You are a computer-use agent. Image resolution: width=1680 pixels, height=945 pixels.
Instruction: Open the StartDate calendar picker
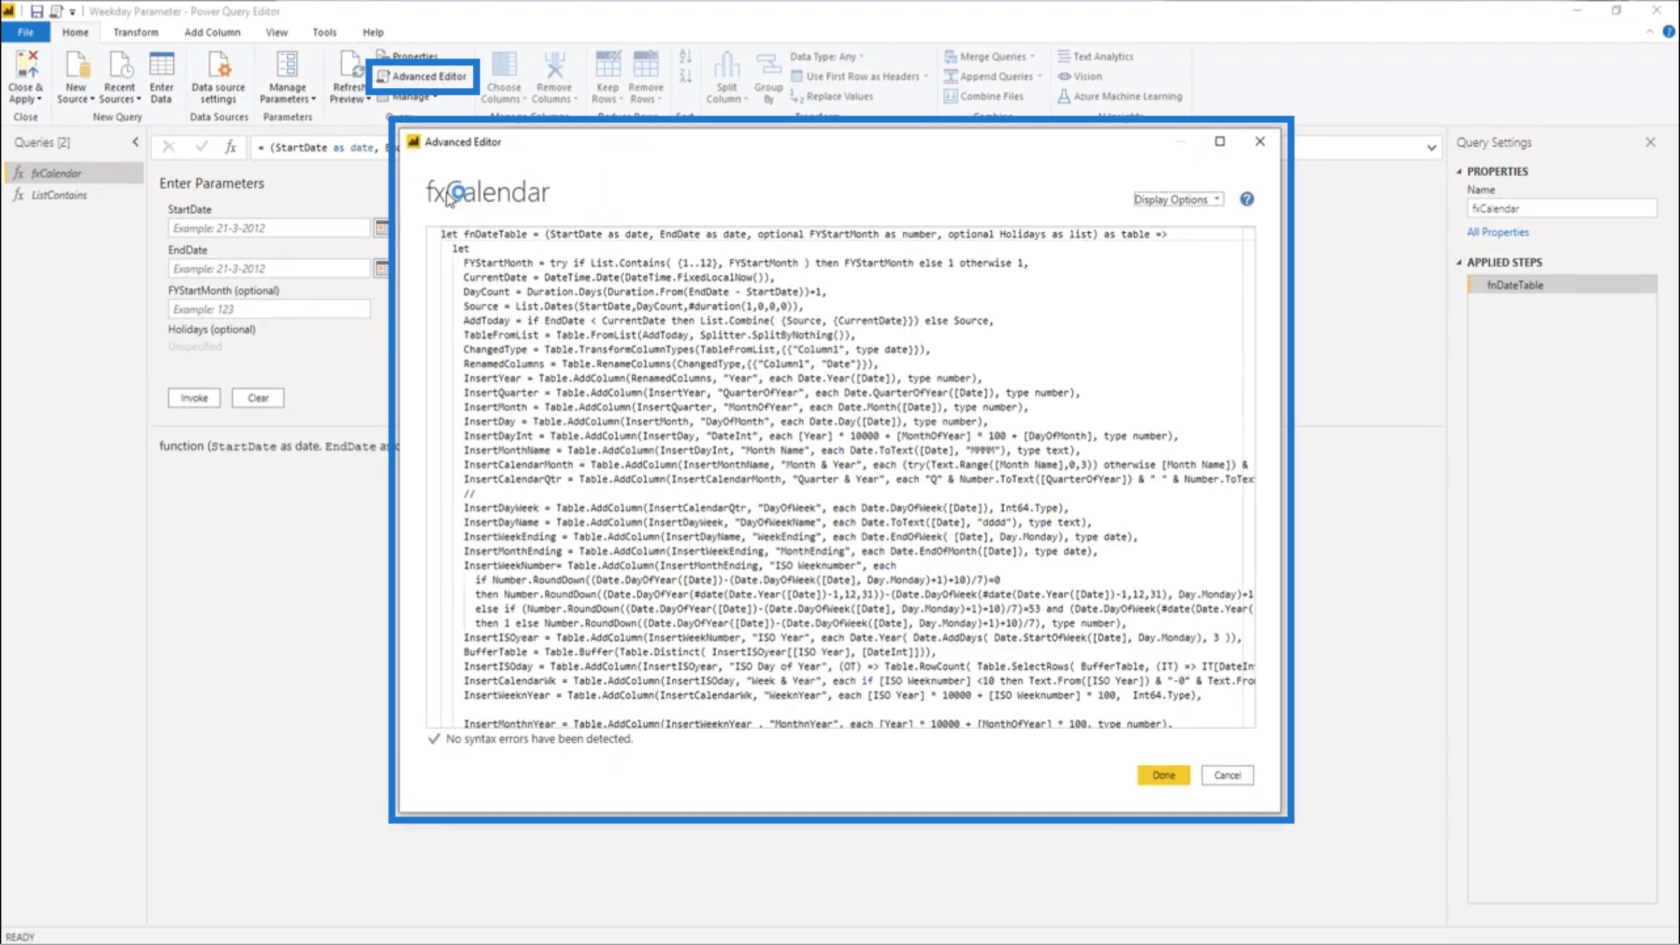(x=382, y=228)
